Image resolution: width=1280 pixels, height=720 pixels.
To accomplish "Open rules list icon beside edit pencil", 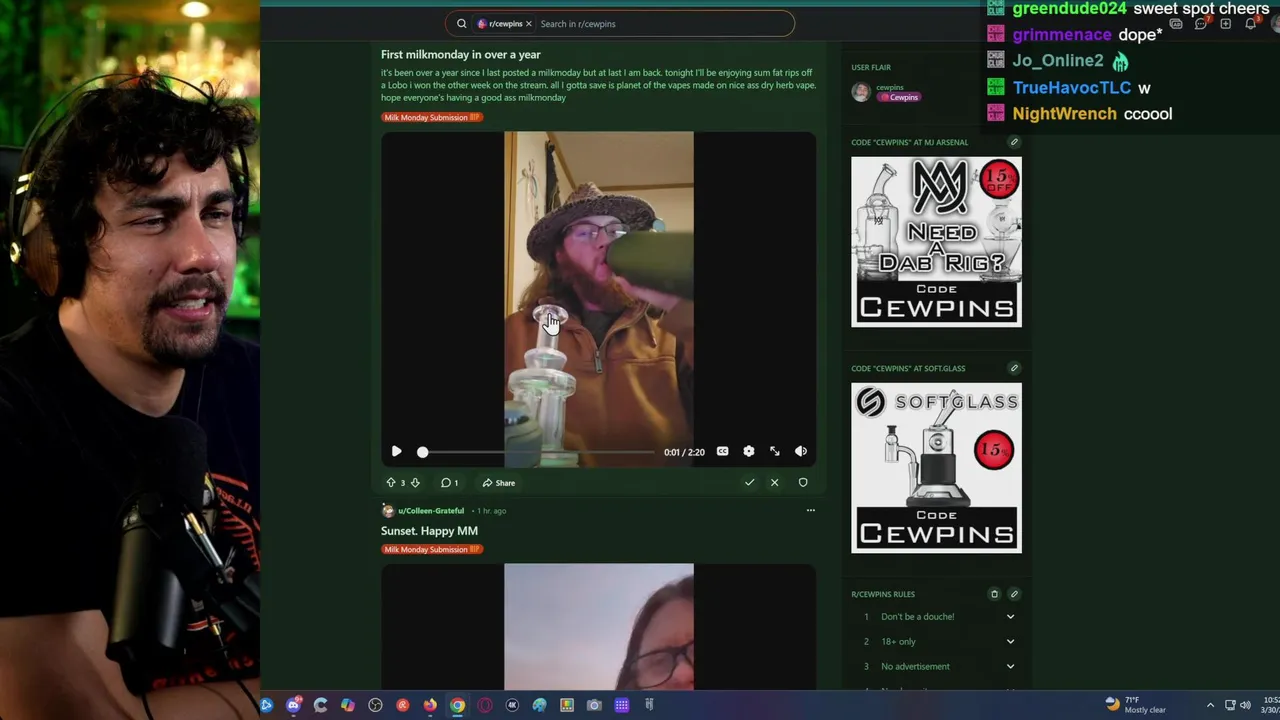I will [994, 594].
